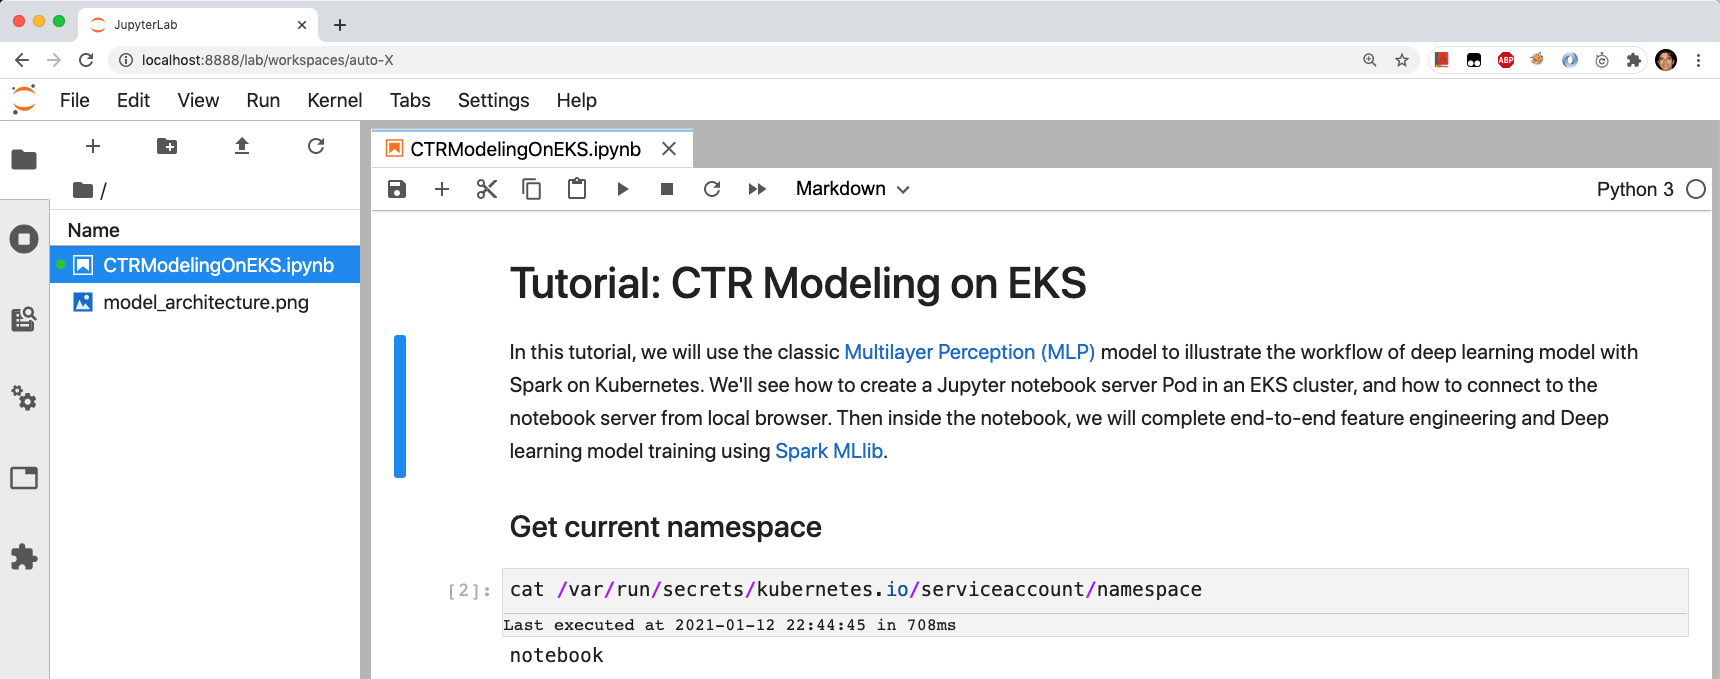Click the JupyterLab logo
Screen dimensions: 1720x679
pyautogui.click(x=24, y=99)
